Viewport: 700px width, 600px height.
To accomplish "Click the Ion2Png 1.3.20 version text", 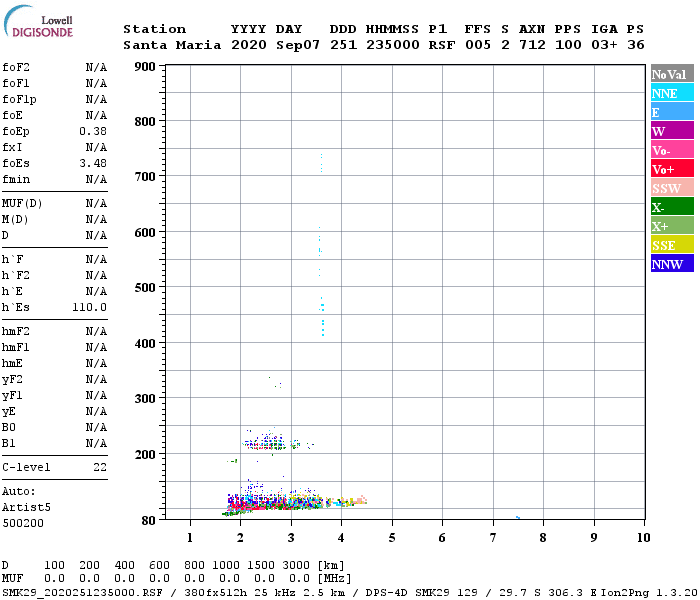I will (650, 592).
